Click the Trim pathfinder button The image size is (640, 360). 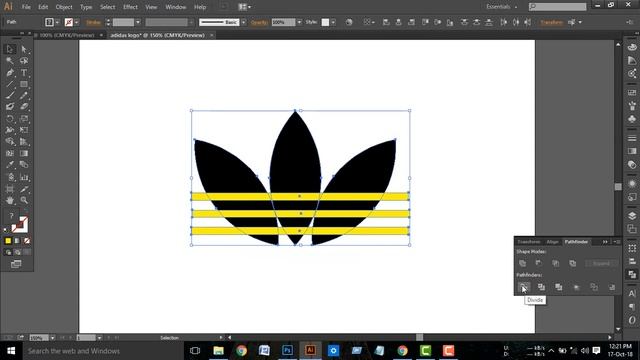pyautogui.click(x=541, y=287)
